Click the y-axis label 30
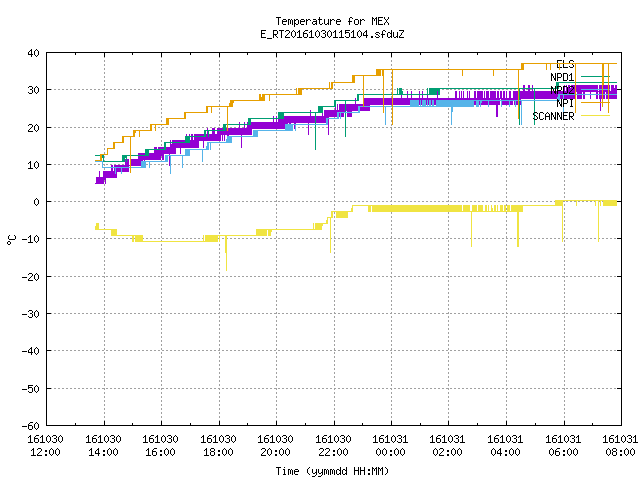 coord(33,90)
